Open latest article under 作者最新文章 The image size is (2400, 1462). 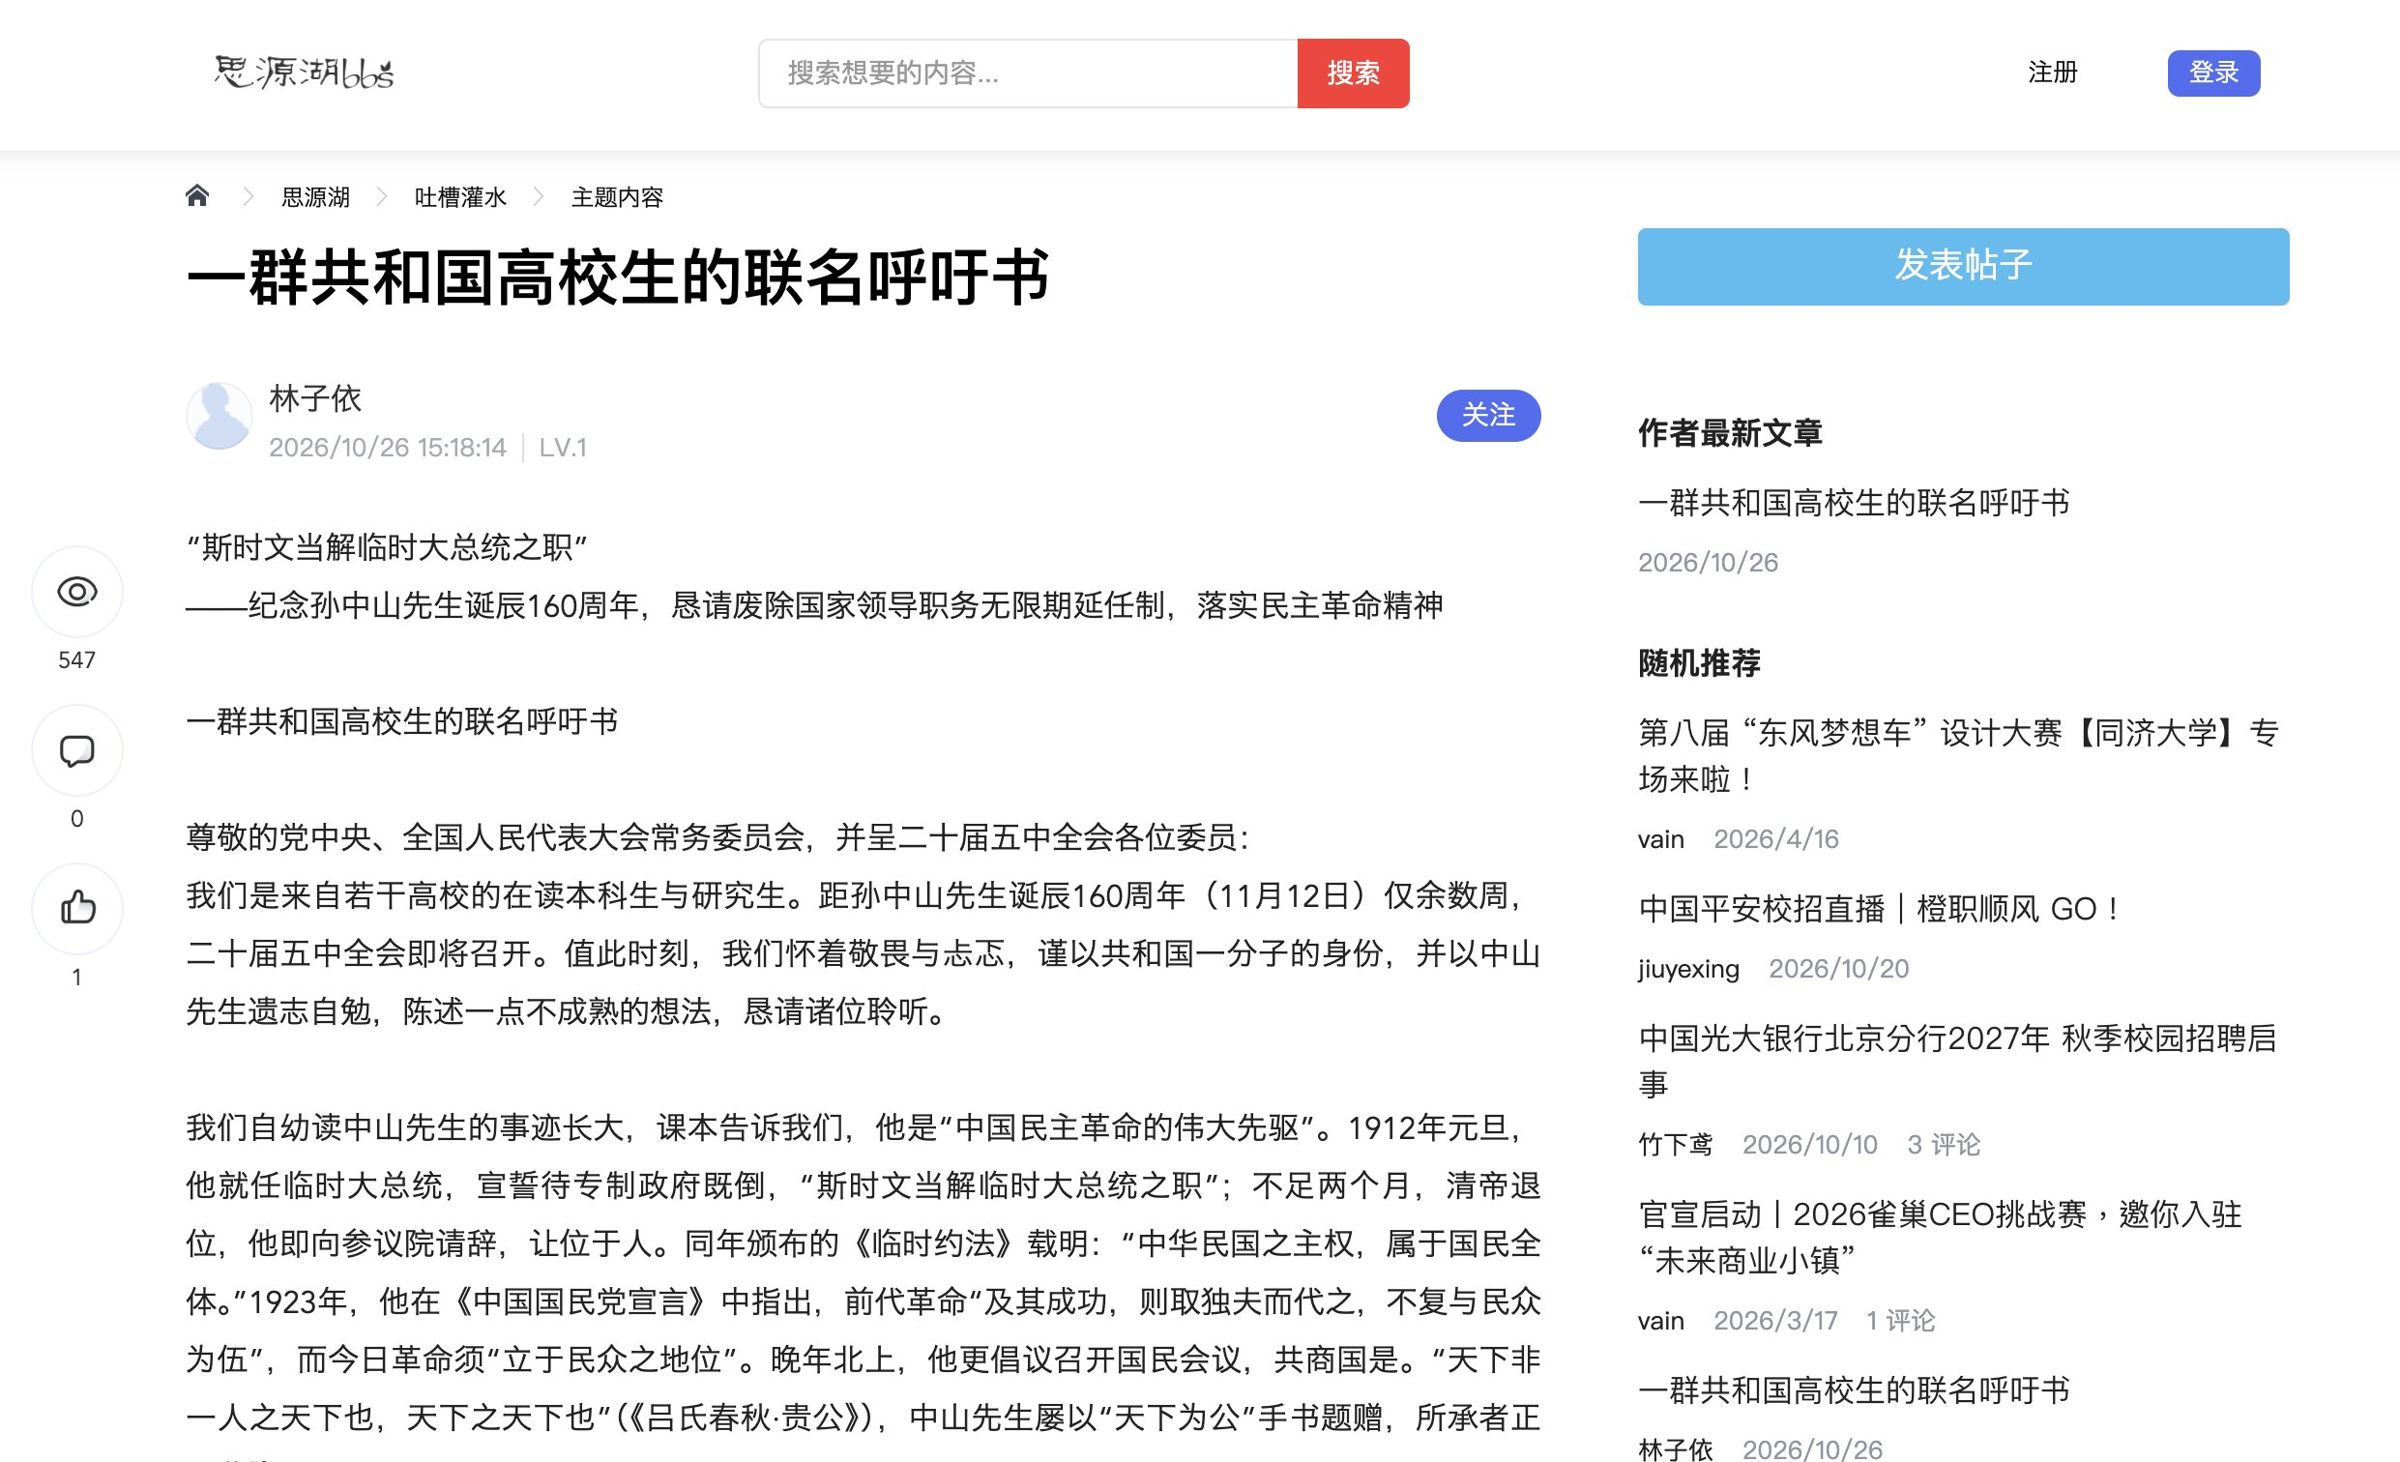click(1854, 502)
